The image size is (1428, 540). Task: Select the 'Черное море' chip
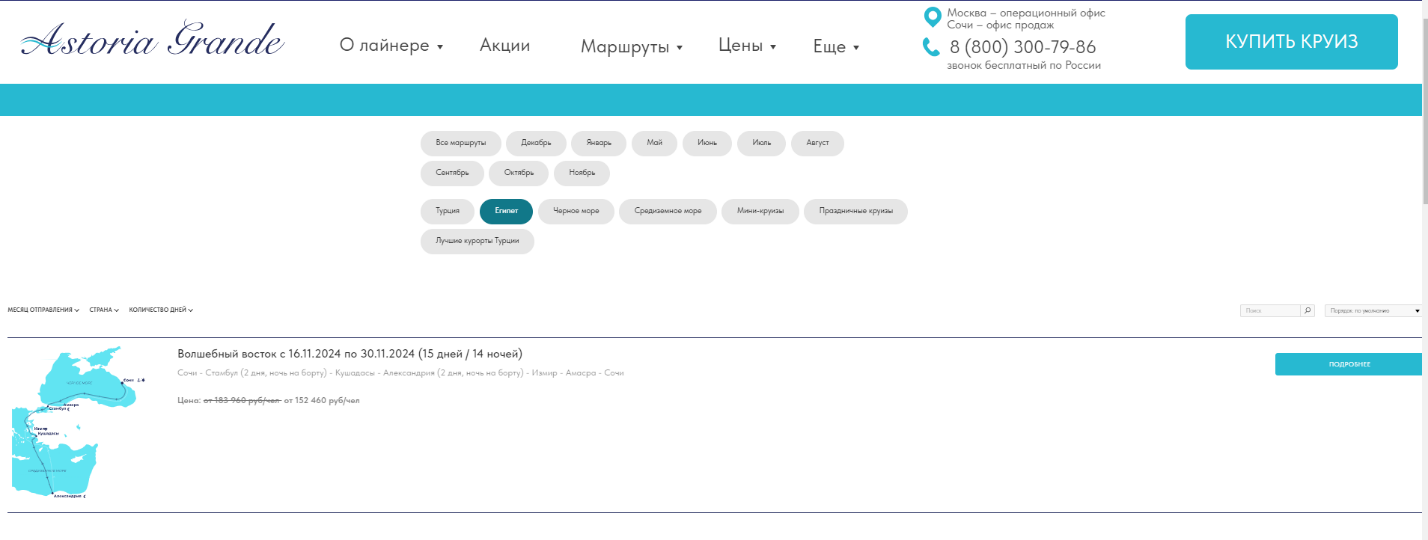click(x=576, y=212)
